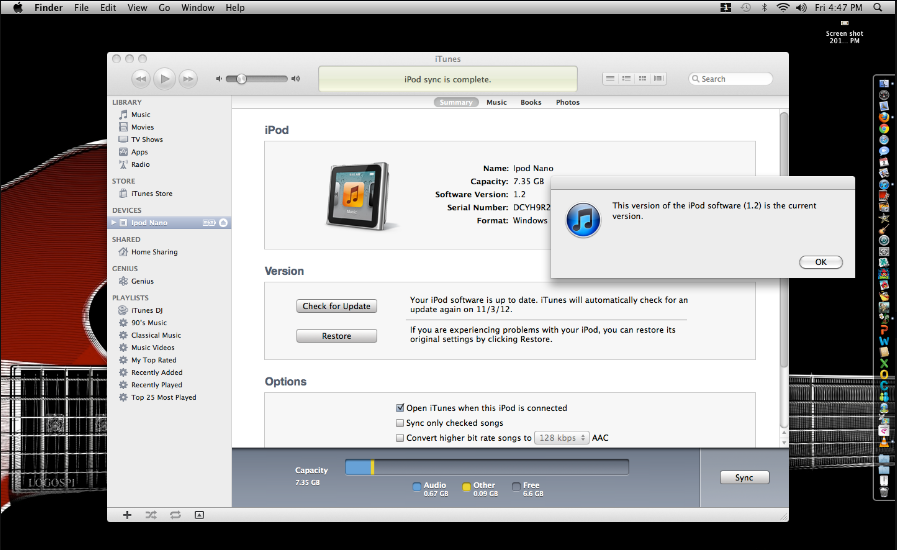Open the Classical Music playlist
The image size is (897, 550).
point(156,335)
